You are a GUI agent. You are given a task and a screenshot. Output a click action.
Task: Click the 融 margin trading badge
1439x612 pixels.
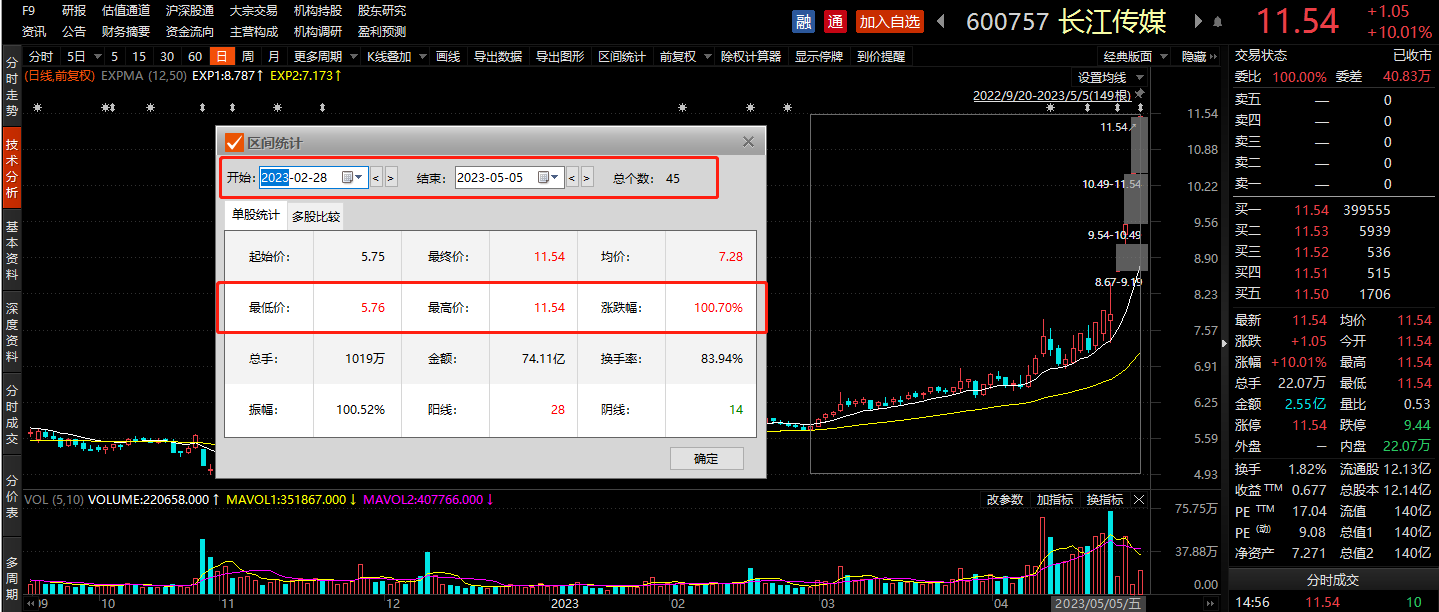tap(803, 21)
